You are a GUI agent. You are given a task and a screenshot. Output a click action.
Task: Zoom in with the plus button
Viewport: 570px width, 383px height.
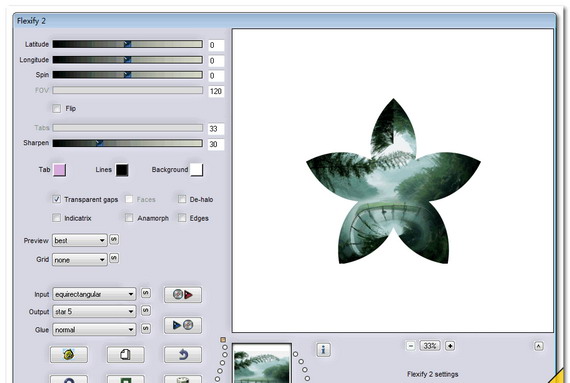[x=450, y=346]
